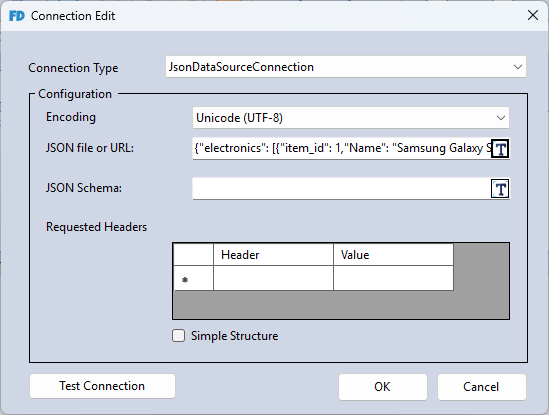Viewport: 549px width, 415px height.
Task: Close the Connection Edit dialog
Action: click(533, 15)
